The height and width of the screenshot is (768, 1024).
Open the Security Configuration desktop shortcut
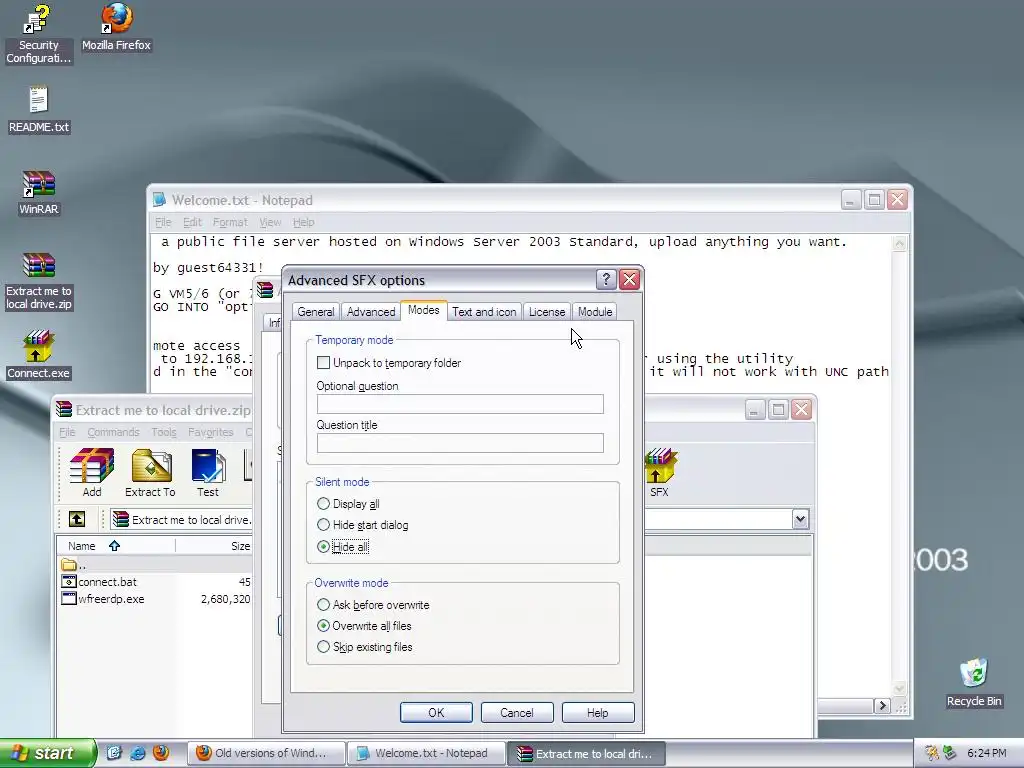(38, 34)
